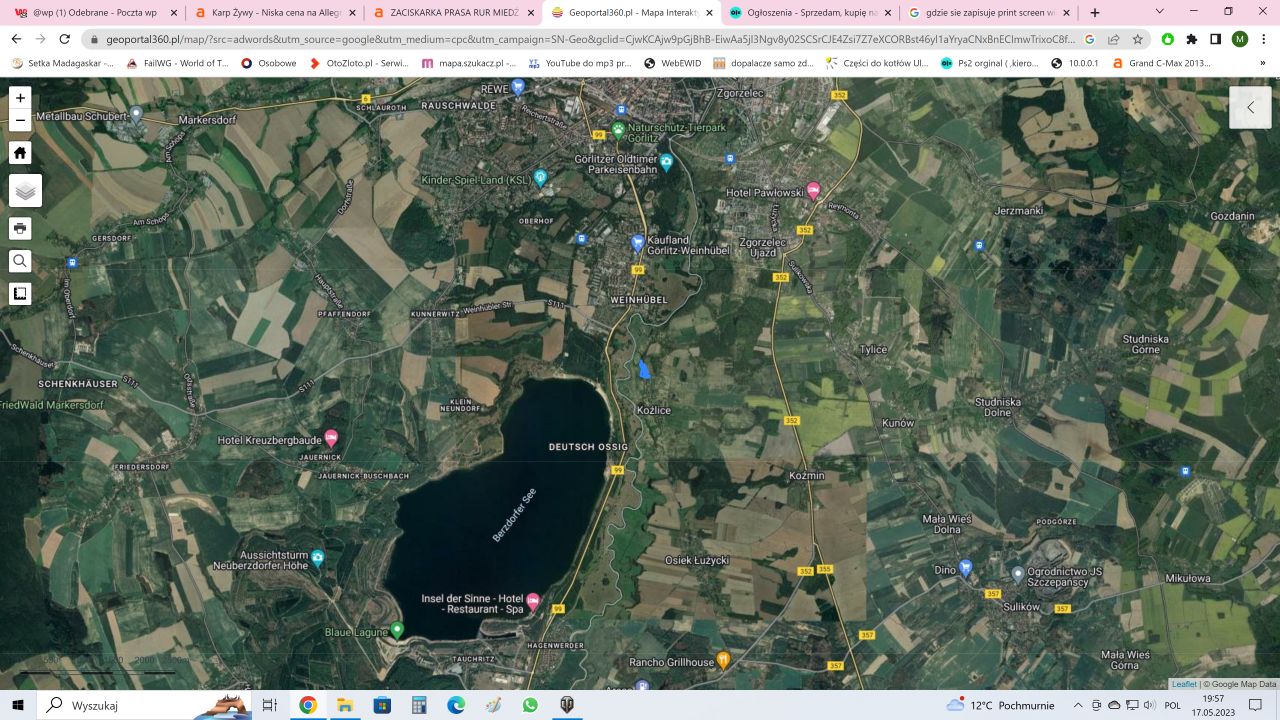Click the Aussichtsturm Neuberzdorfer Höhe marker

point(318,557)
